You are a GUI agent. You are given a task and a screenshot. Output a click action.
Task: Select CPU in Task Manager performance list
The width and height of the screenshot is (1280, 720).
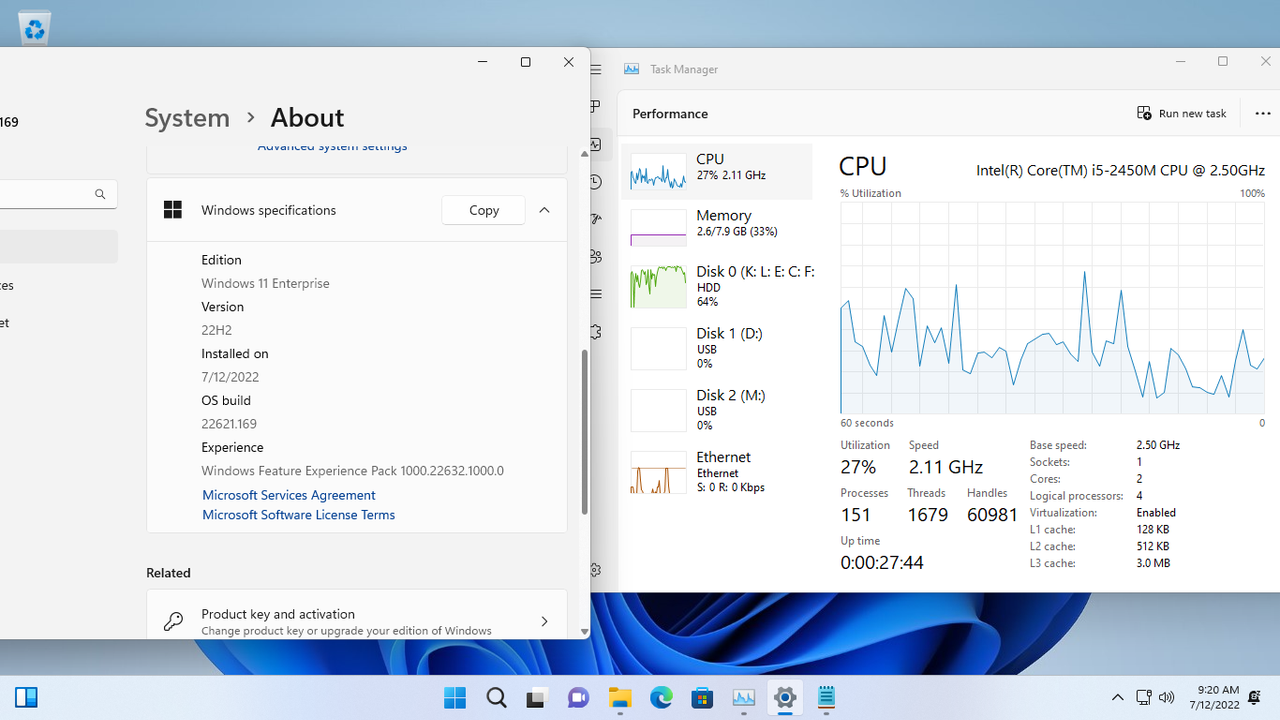(717, 172)
